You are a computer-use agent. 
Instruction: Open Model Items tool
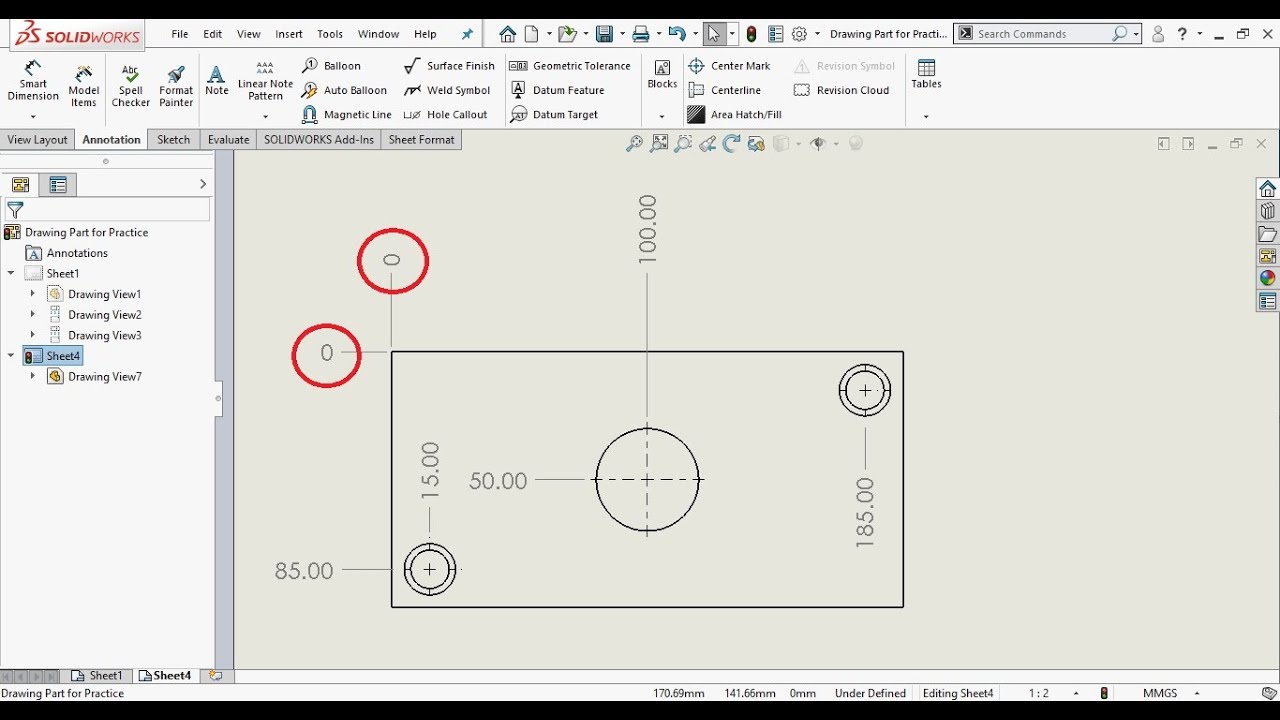[x=84, y=85]
